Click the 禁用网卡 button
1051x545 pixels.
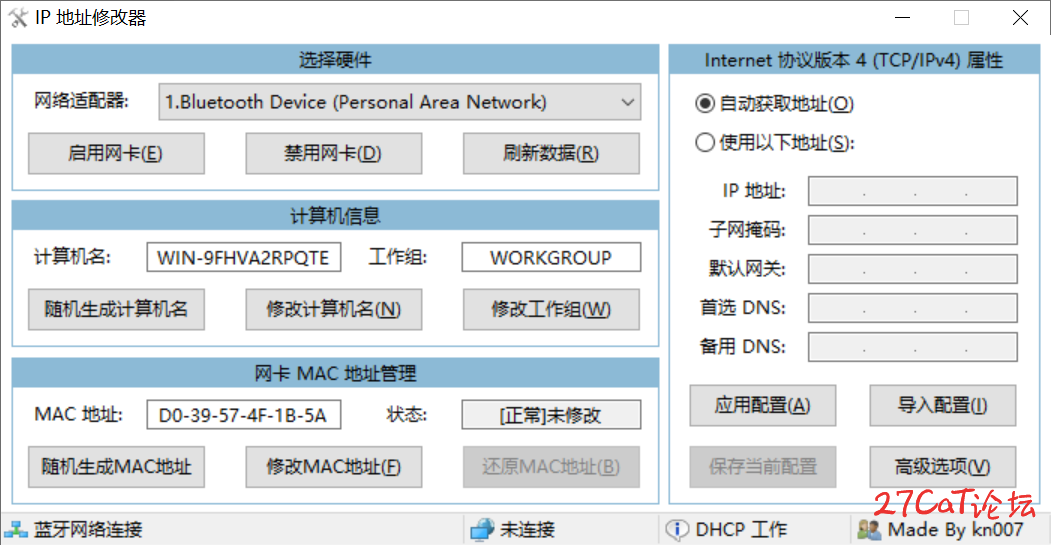pyautogui.click(x=333, y=154)
